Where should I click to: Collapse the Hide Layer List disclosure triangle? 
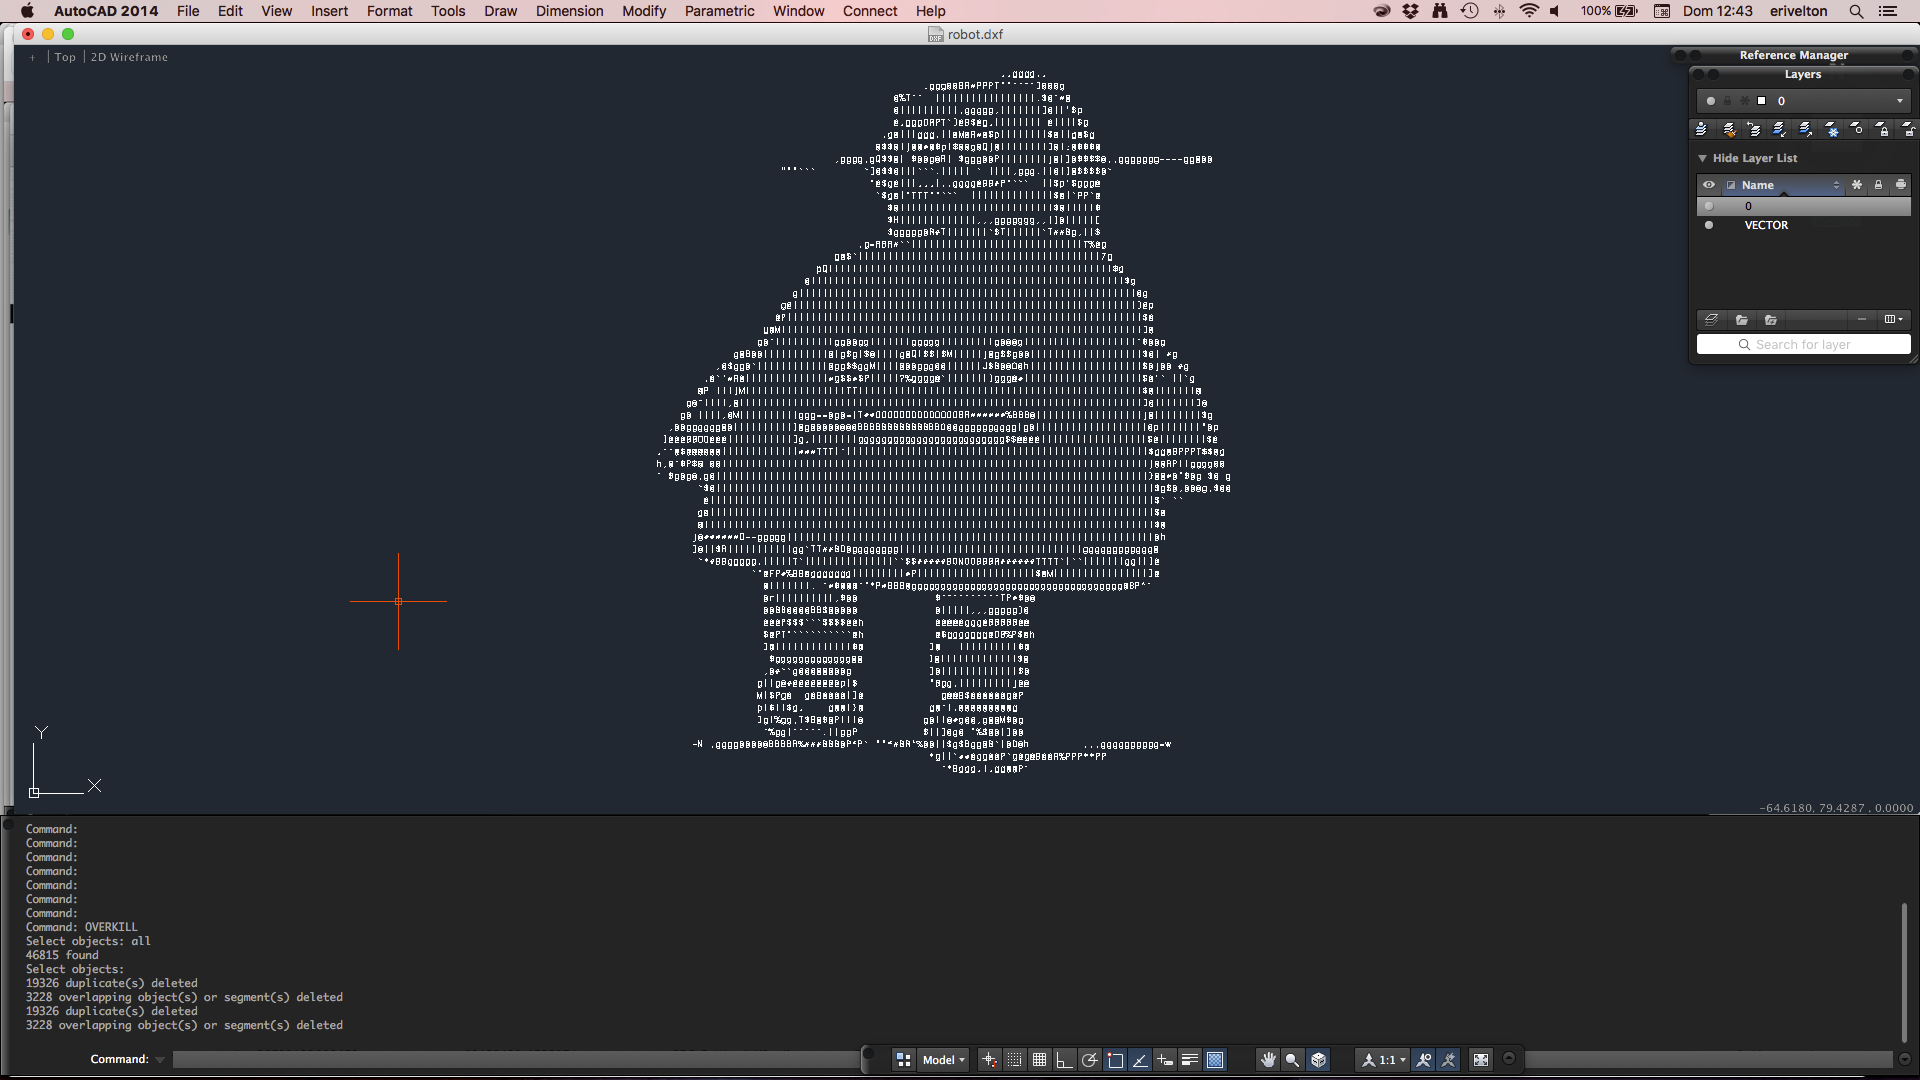[x=1702, y=158]
